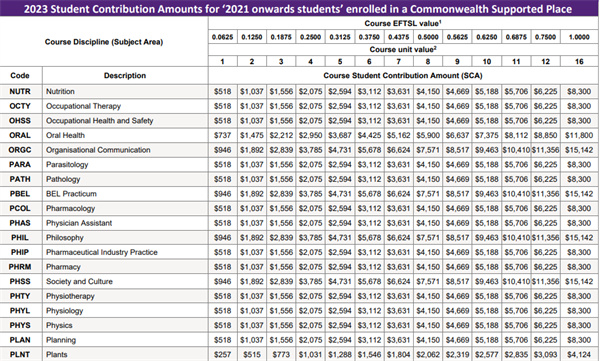
Task: Click the OHSS code cell
Action: 20,121
